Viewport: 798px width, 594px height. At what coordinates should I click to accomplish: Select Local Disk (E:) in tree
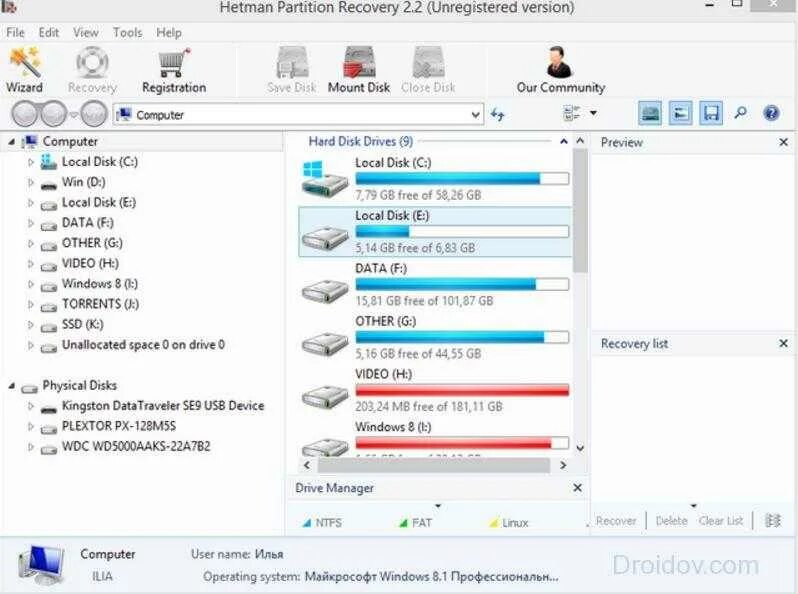click(x=99, y=203)
